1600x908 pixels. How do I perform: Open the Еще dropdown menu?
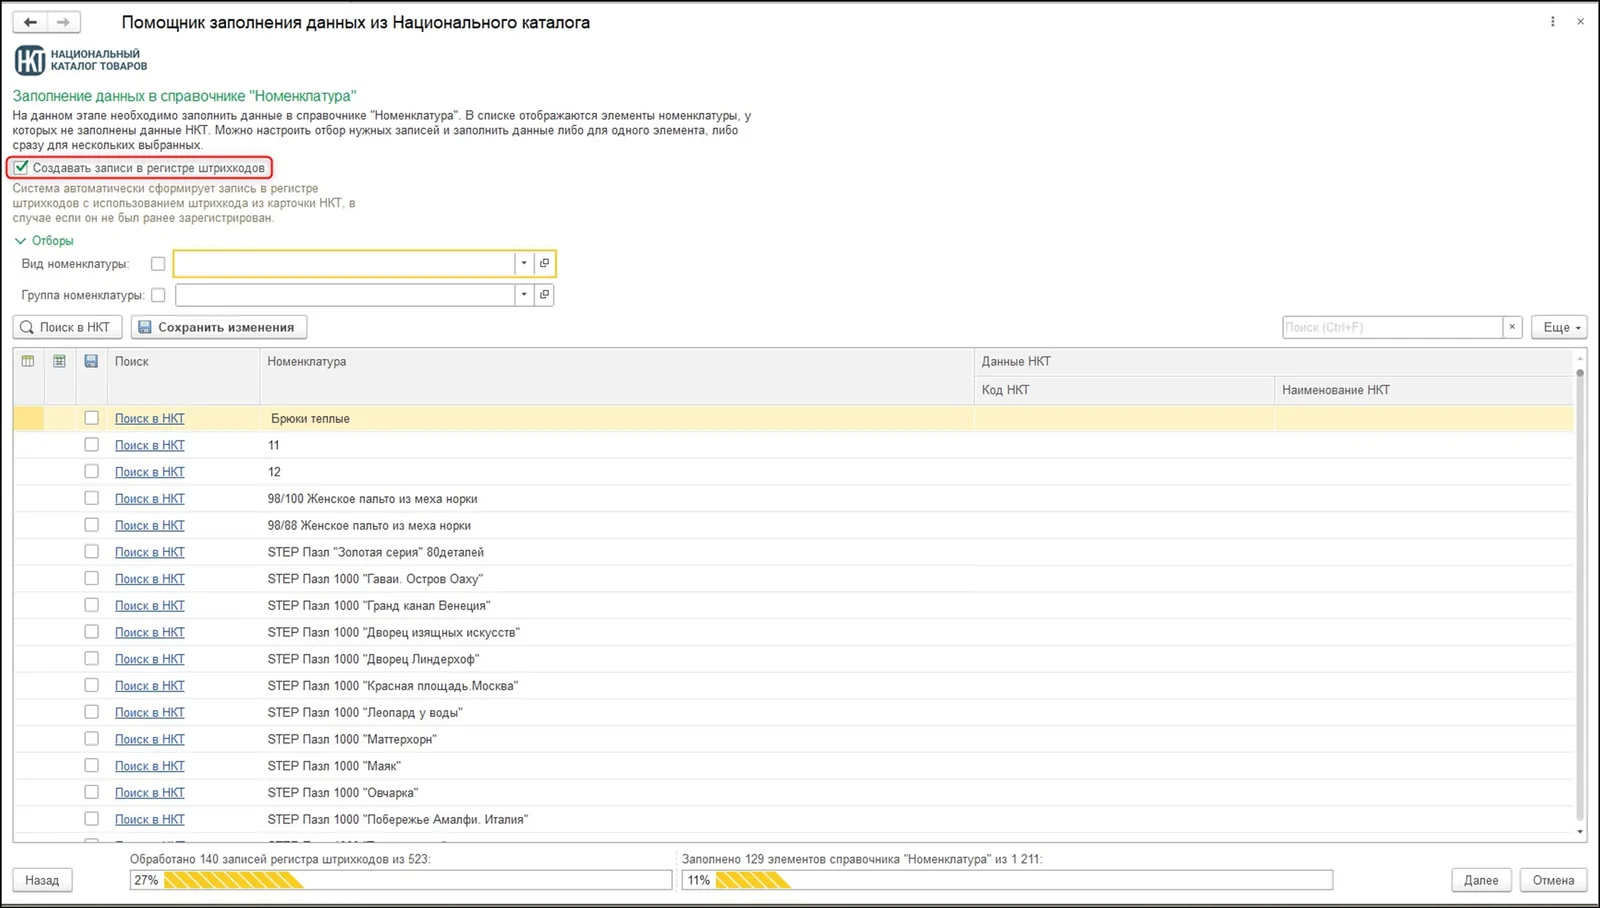pyautogui.click(x=1559, y=327)
